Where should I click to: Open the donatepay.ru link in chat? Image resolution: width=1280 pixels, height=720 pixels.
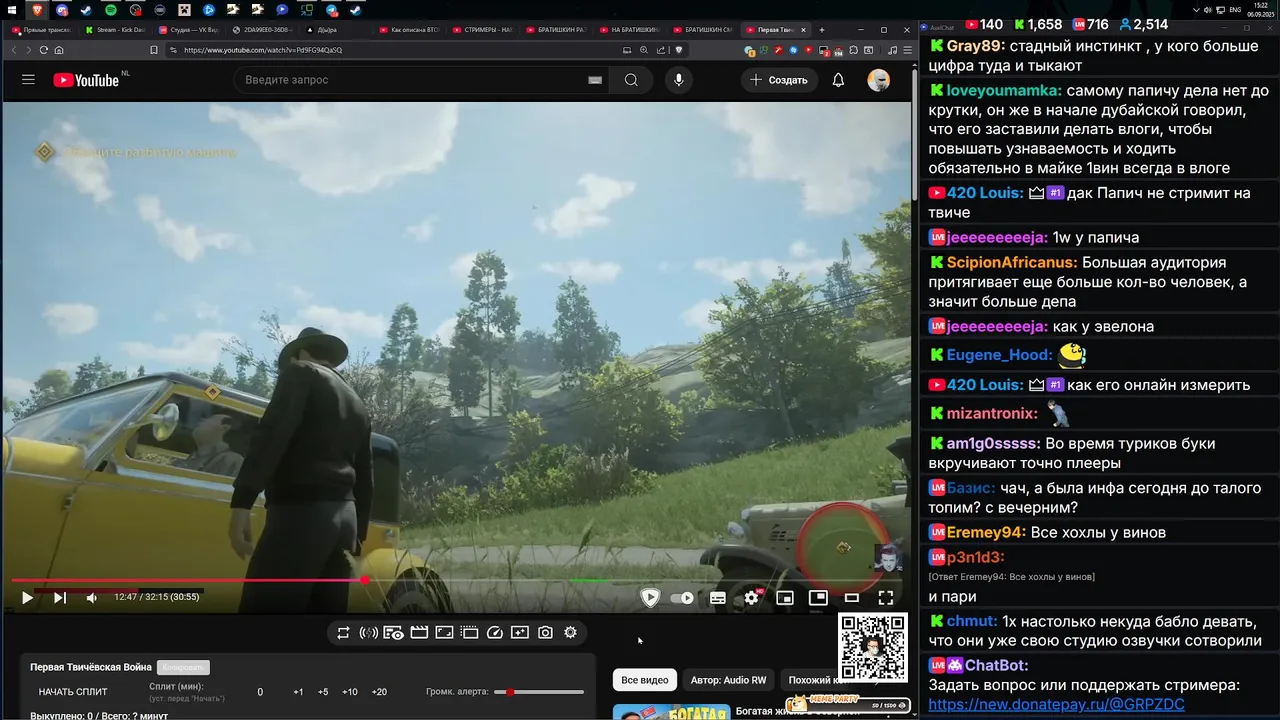click(x=1056, y=704)
